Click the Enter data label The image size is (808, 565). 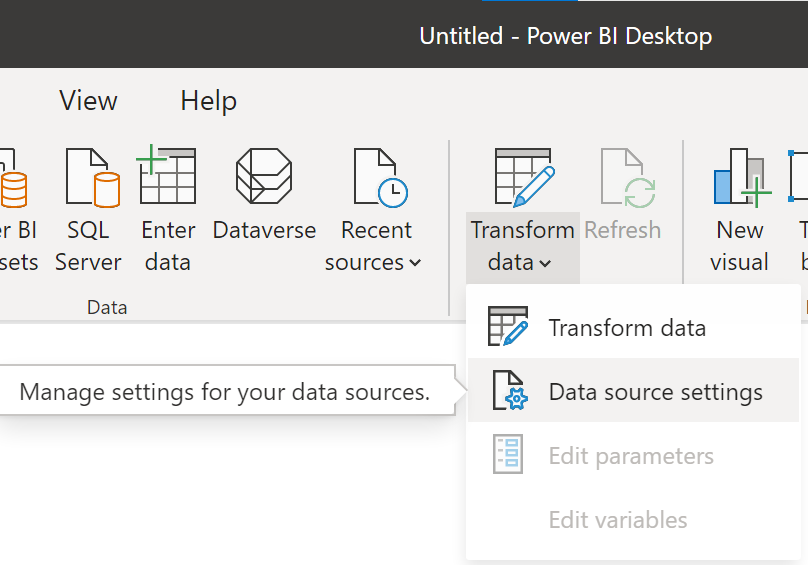[168, 245]
